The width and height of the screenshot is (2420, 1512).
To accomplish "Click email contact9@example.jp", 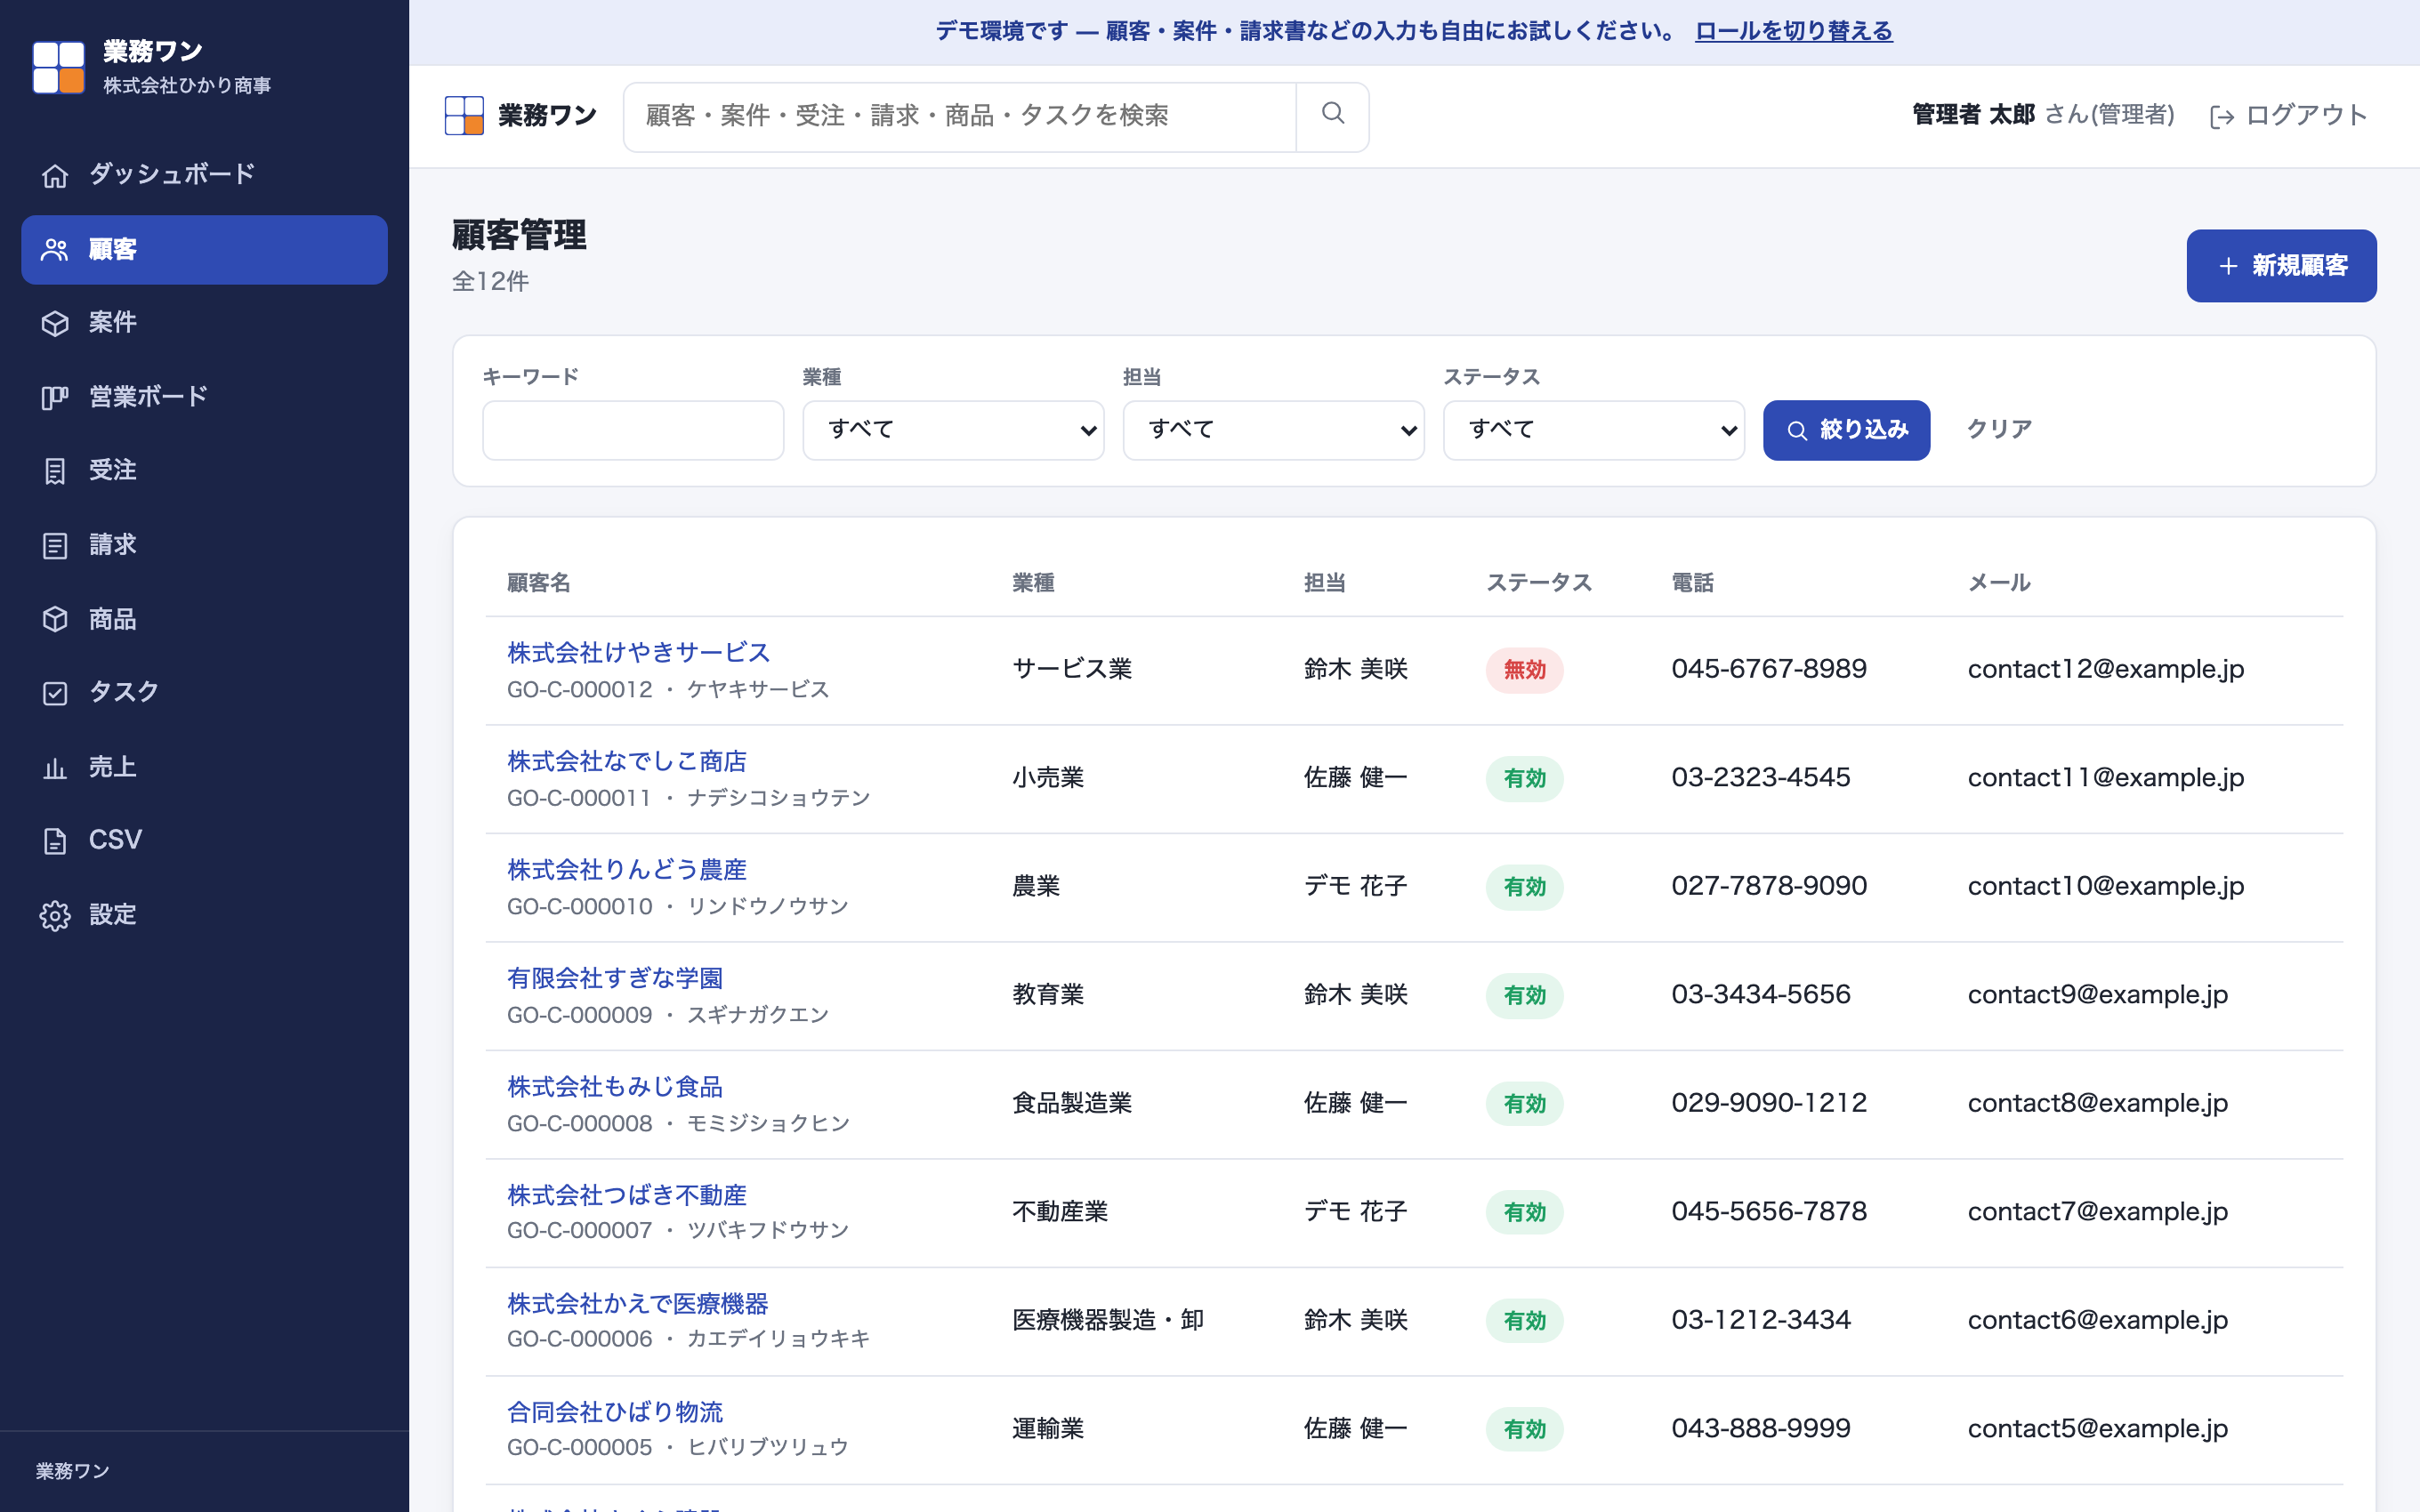I will coord(2098,995).
